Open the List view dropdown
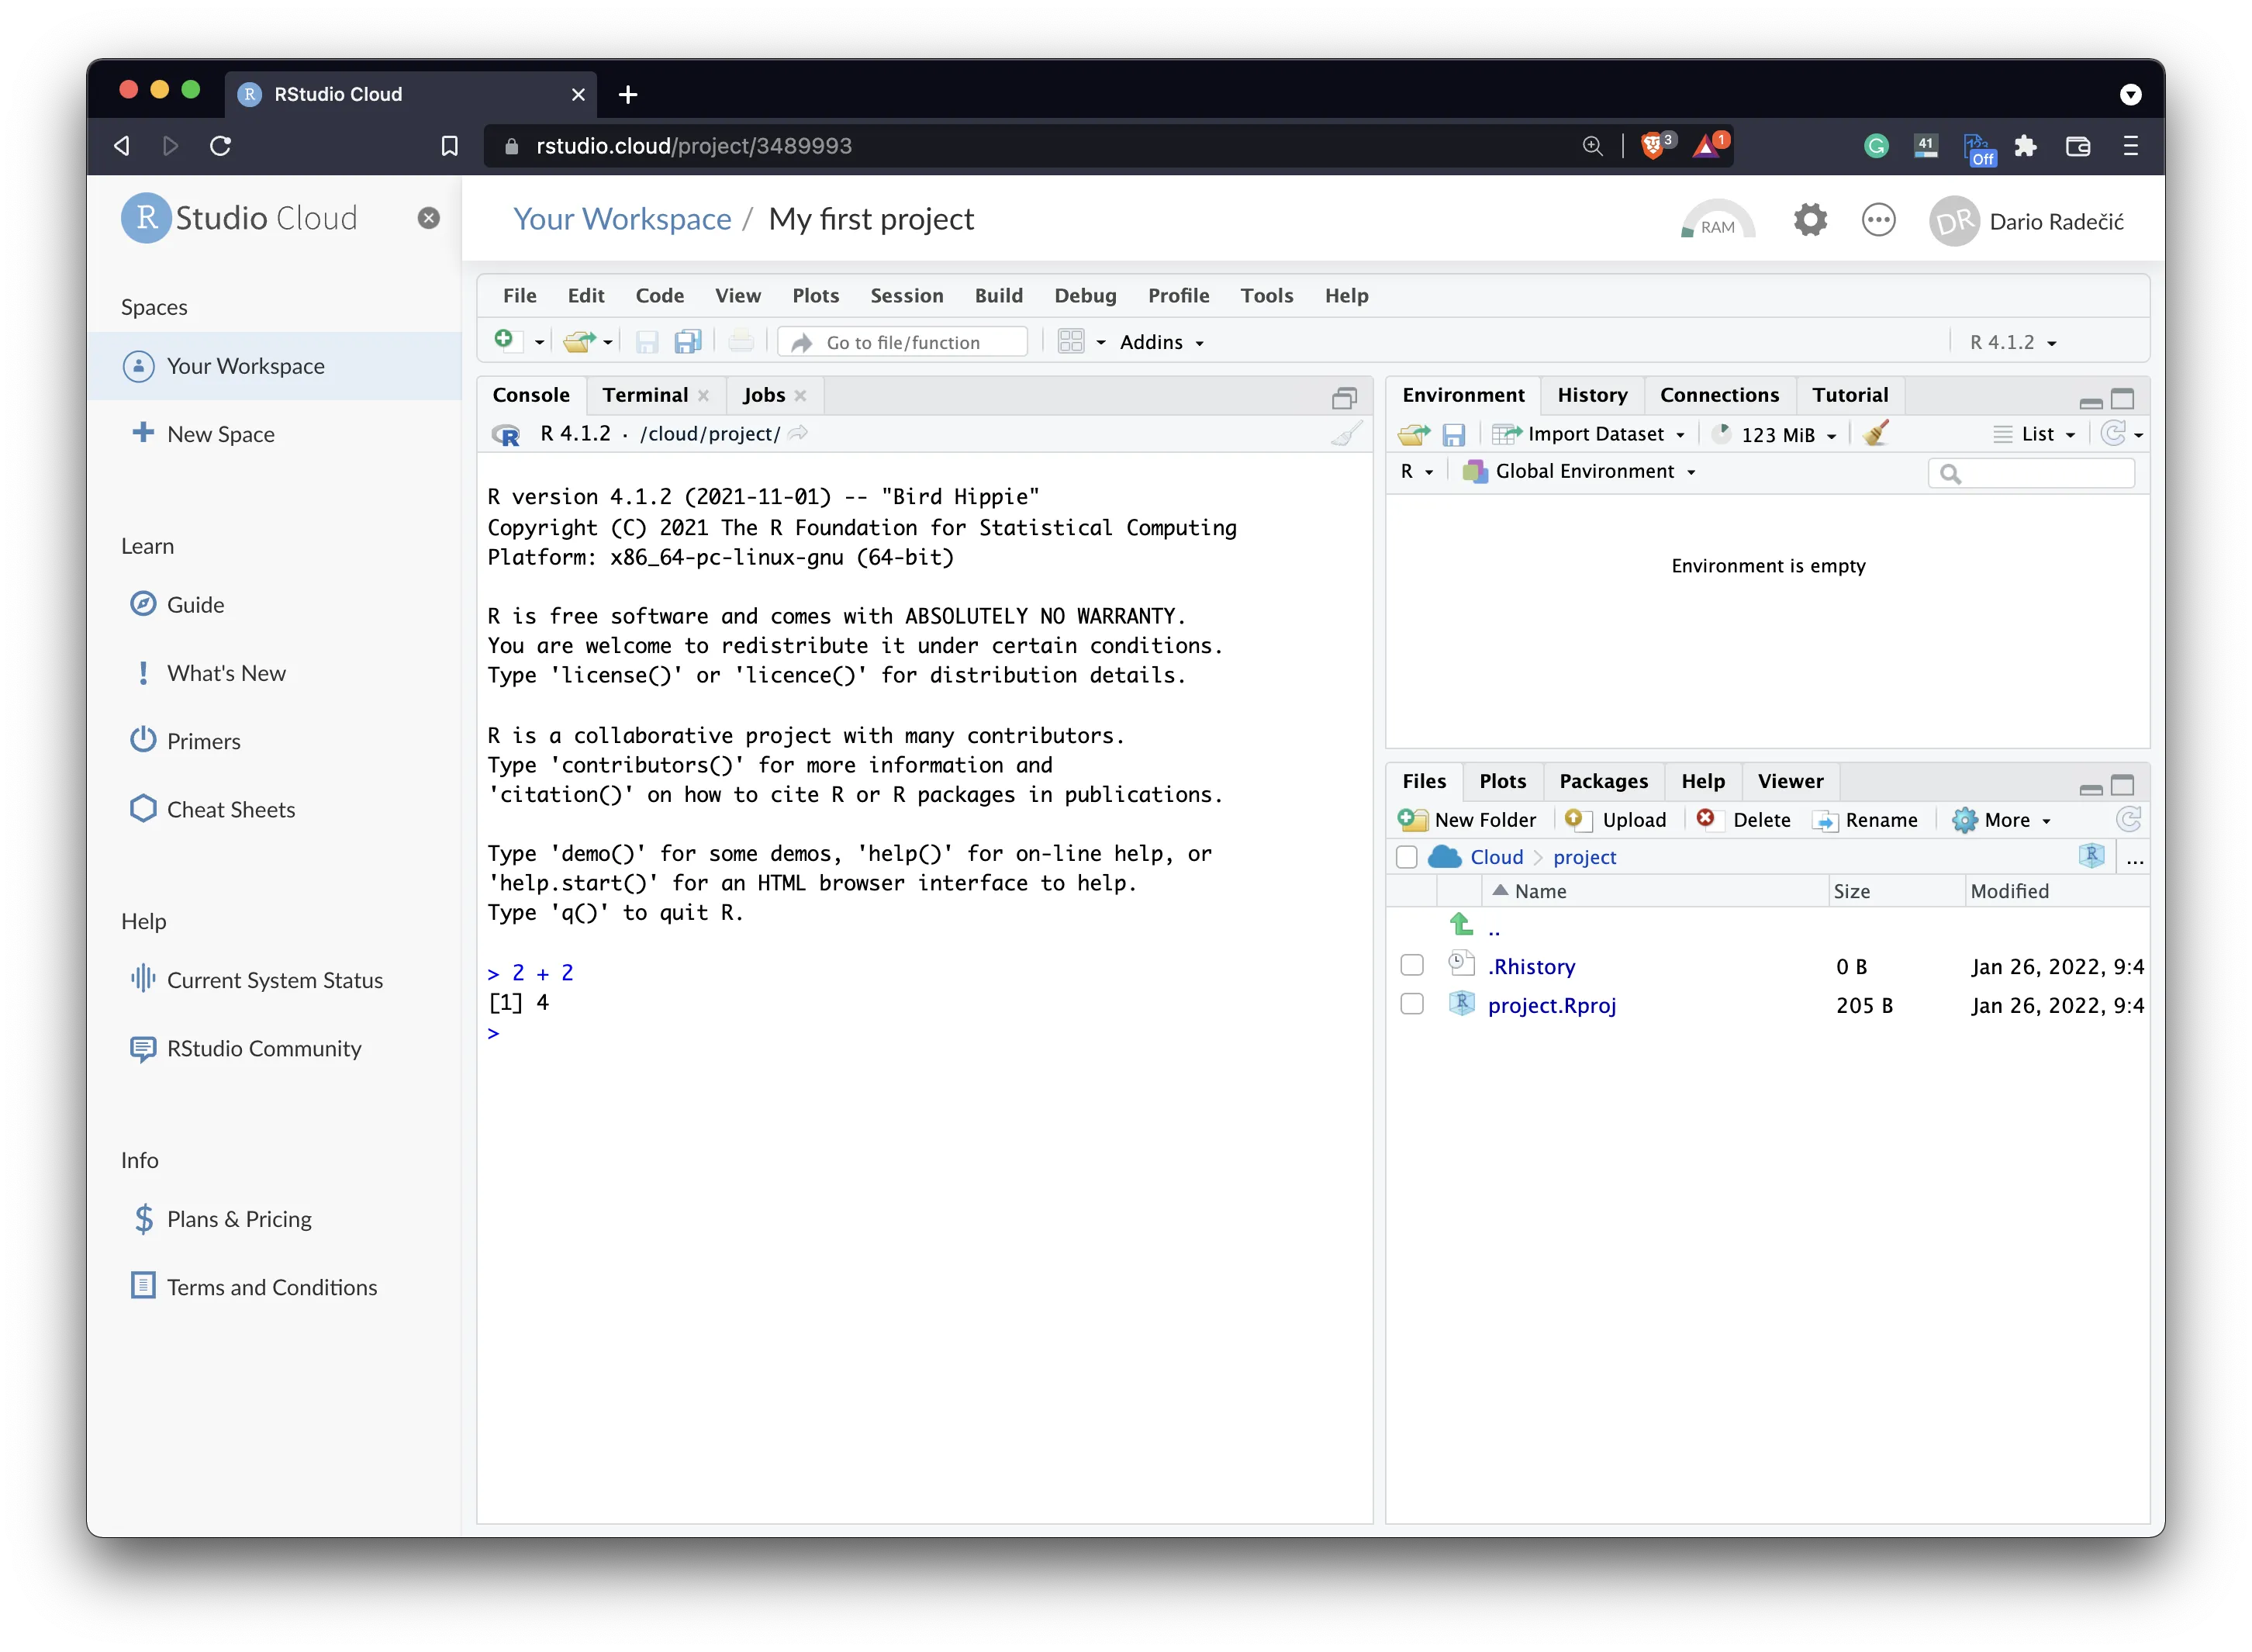Screen dimensions: 2252x1652 coord(2036,434)
